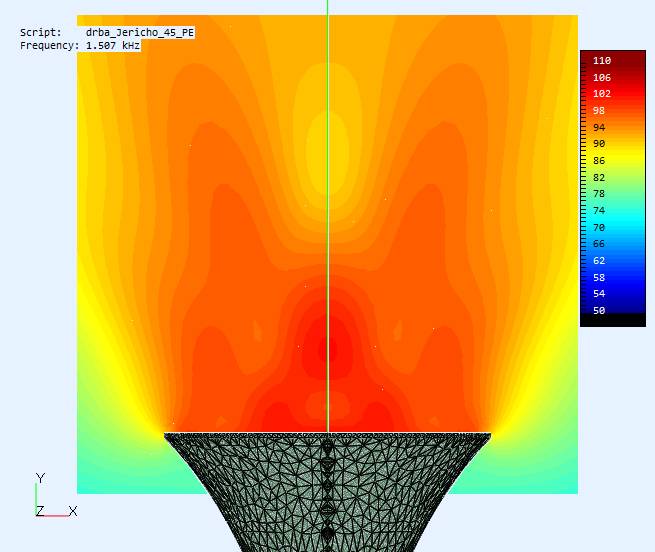Screen dimensions: 655x552
Task: Click the Y axis label of the triad
Action: click(40, 478)
